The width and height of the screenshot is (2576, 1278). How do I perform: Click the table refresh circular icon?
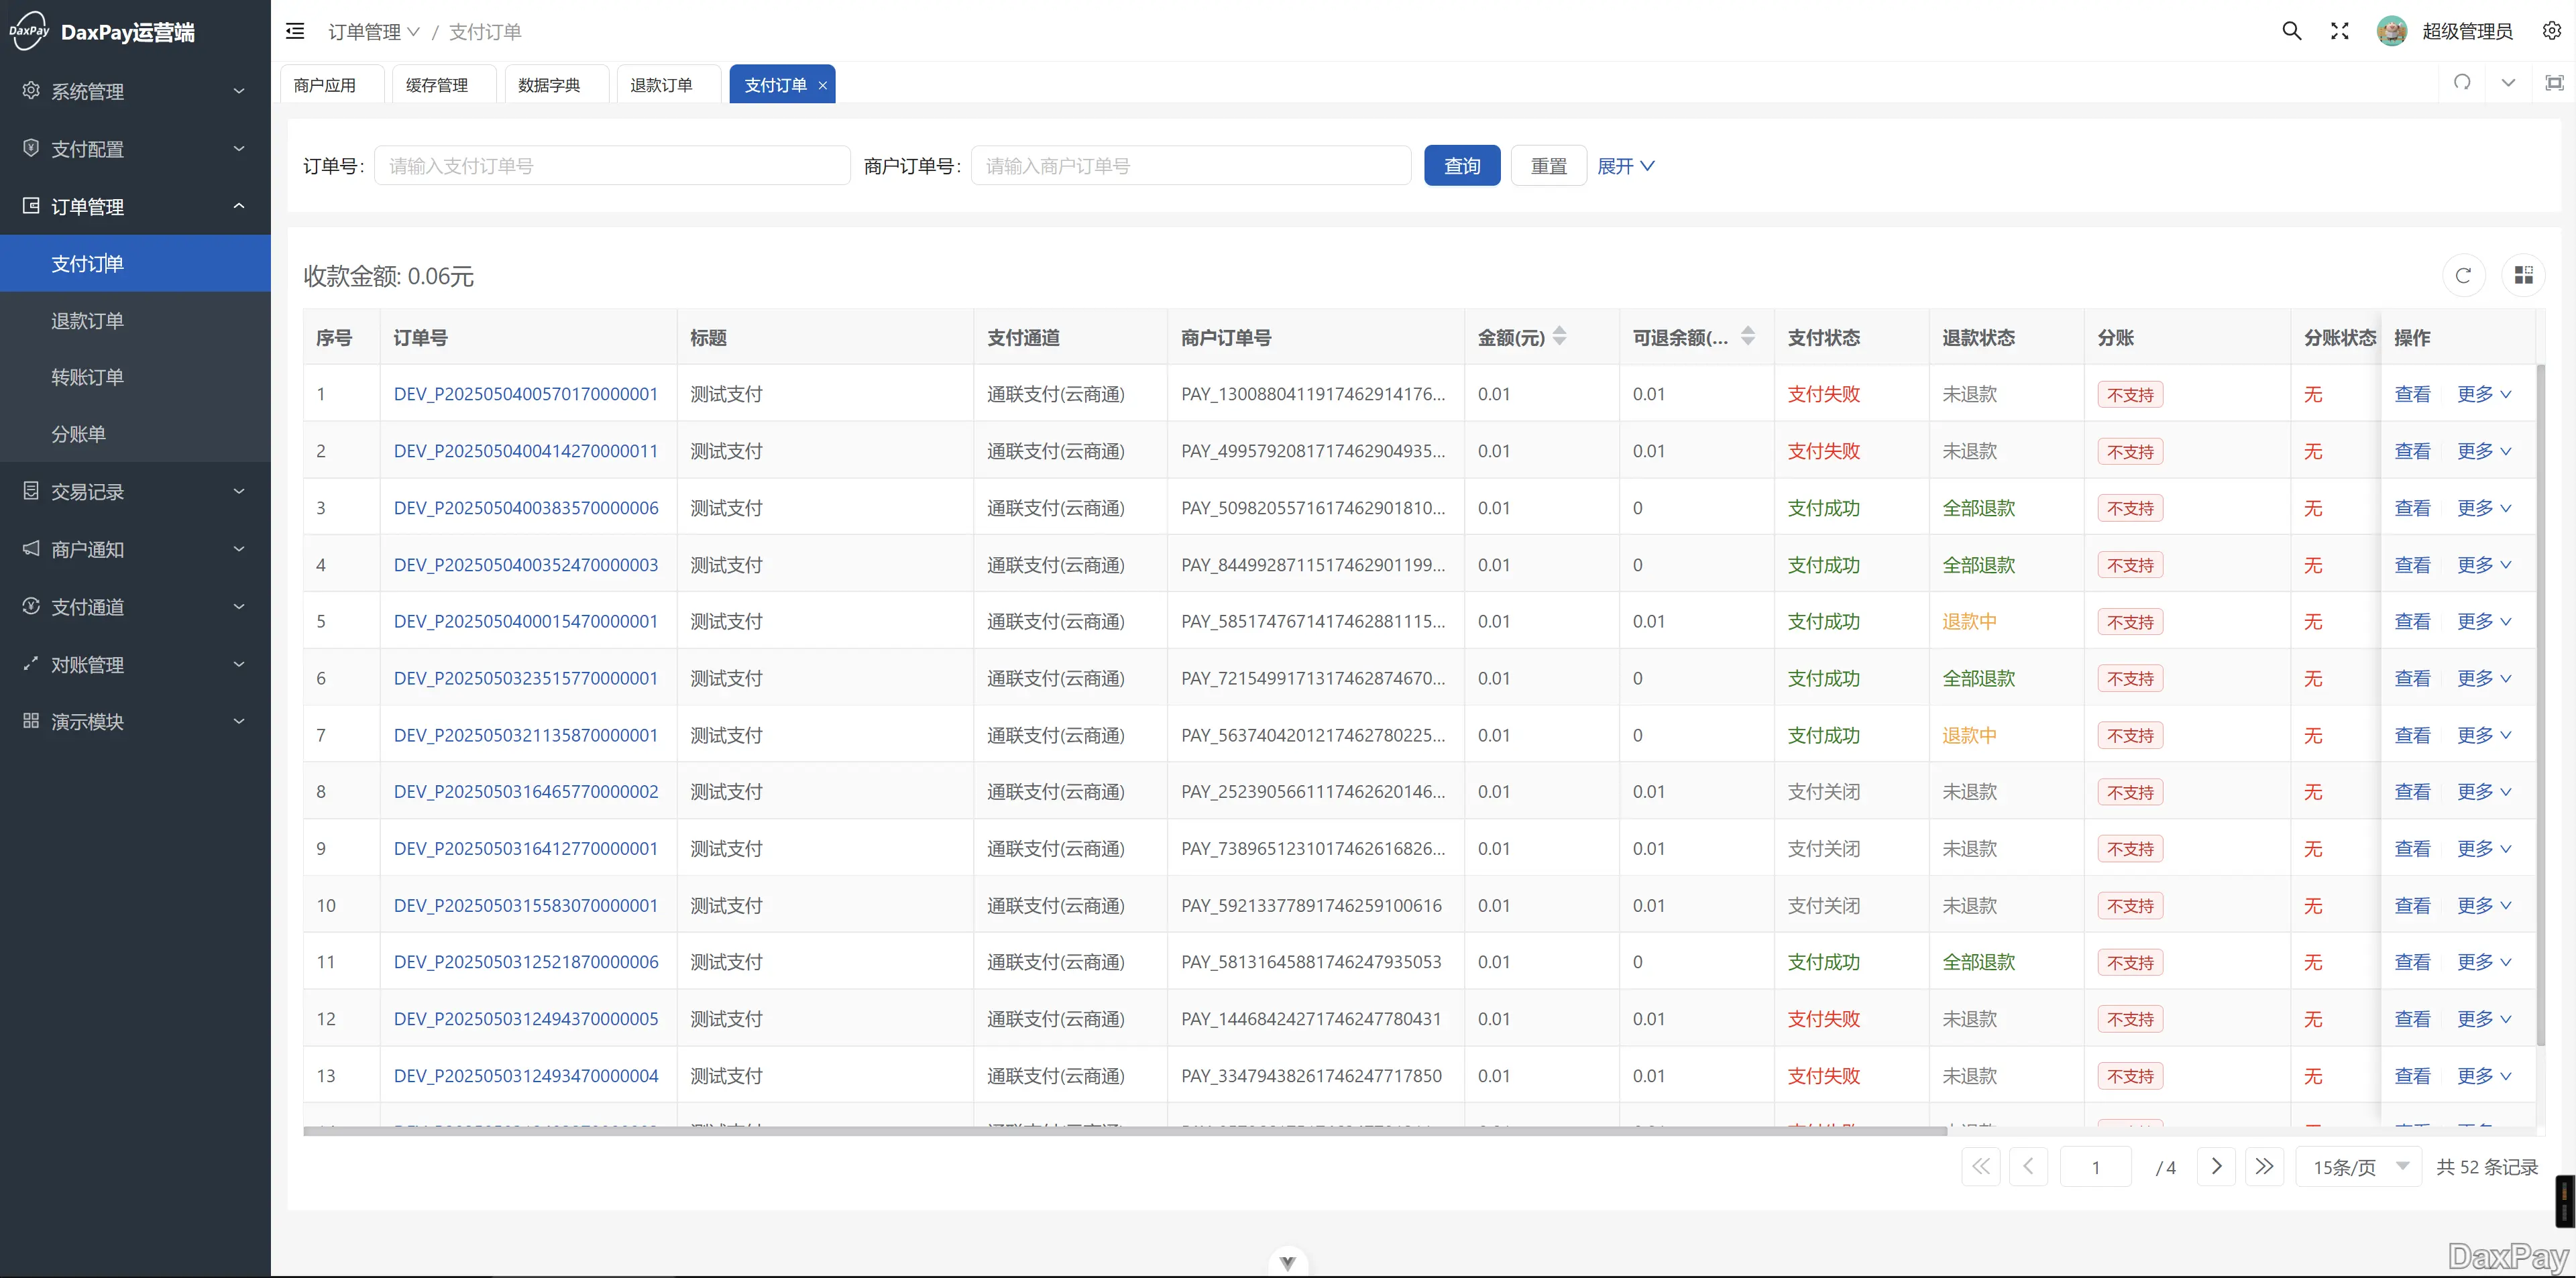coord(2463,276)
